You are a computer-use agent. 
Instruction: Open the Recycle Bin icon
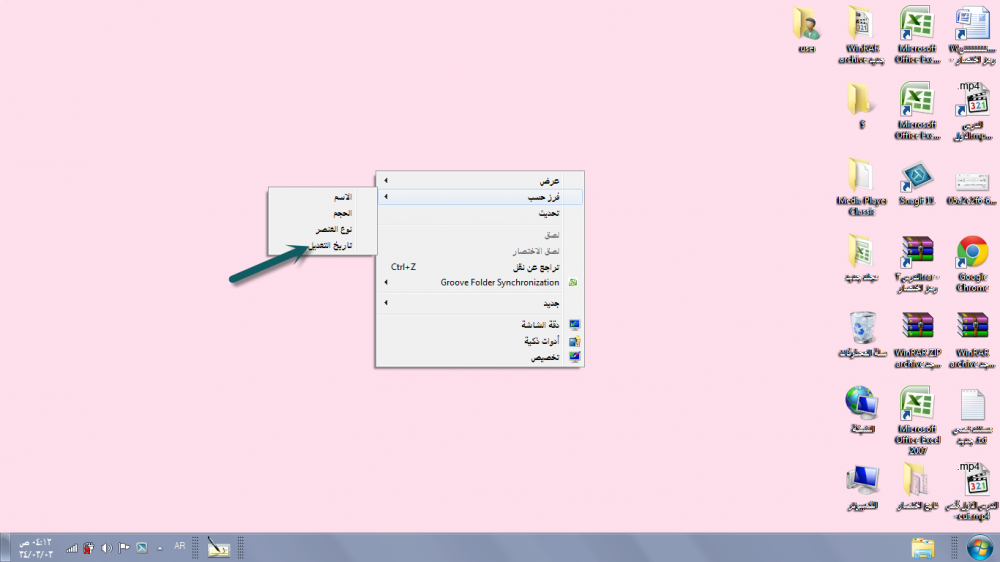(860, 328)
